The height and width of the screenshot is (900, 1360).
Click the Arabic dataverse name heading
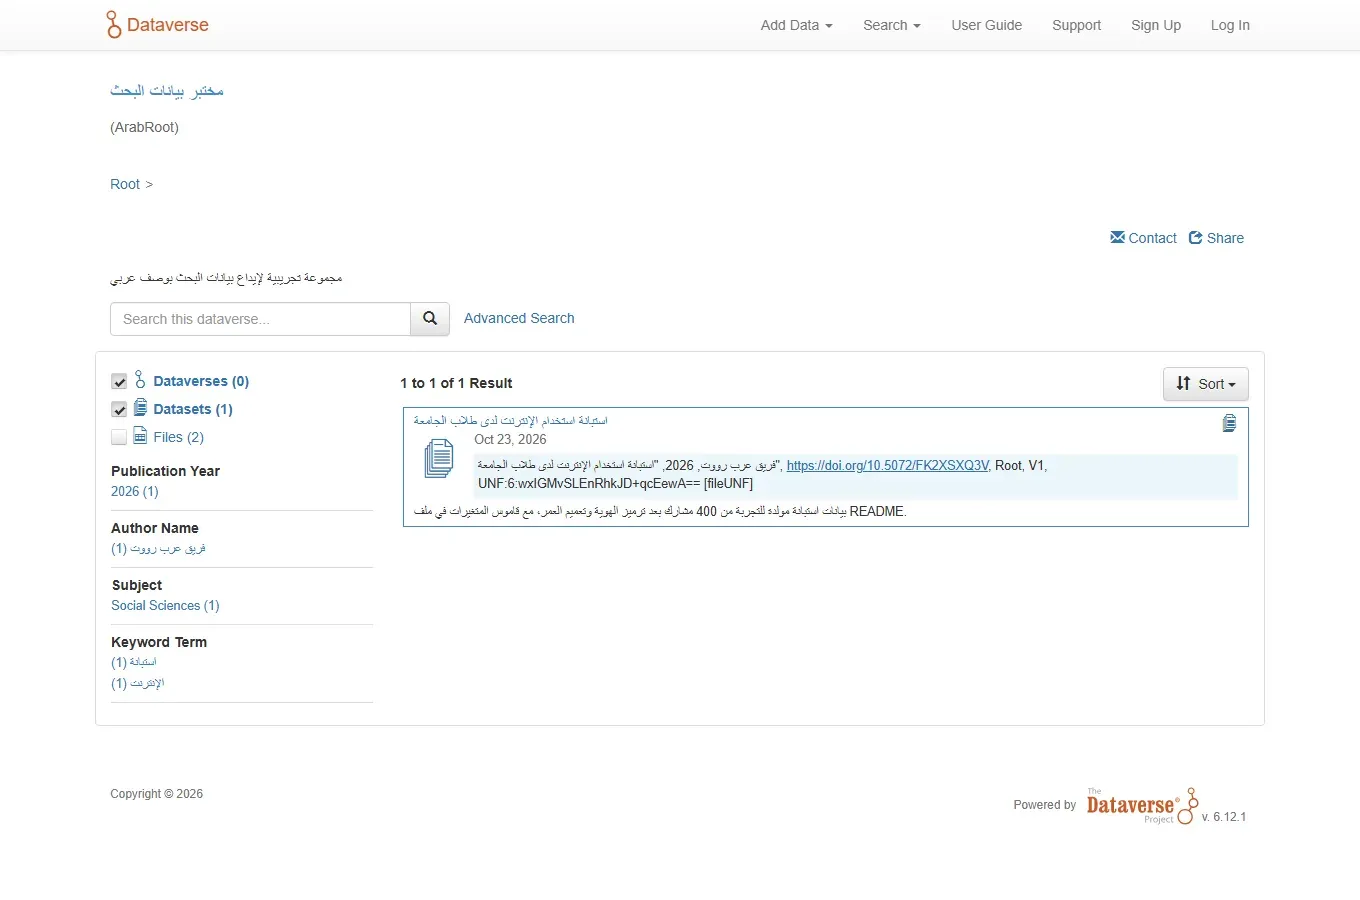[x=167, y=91]
